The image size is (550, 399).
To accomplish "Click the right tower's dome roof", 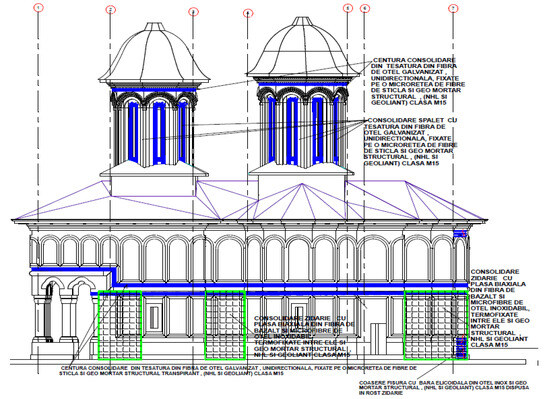I will click(303, 47).
